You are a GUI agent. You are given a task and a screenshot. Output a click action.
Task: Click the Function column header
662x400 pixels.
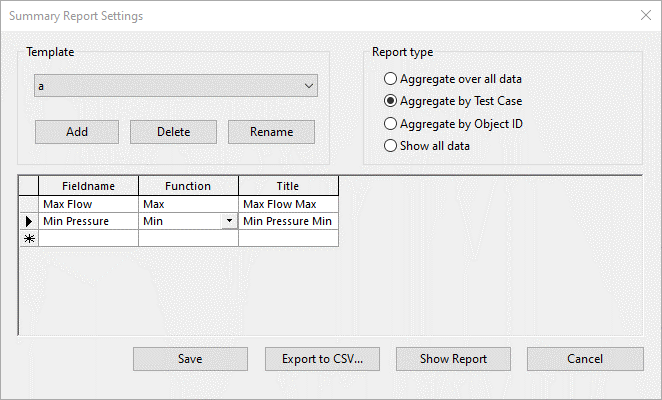pyautogui.click(x=188, y=186)
